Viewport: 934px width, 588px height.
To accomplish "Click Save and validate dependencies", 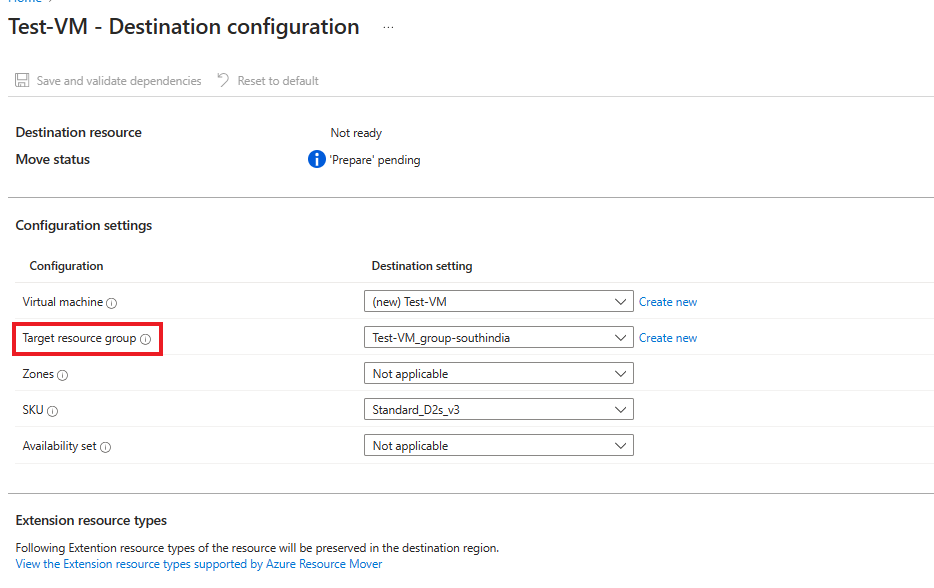I will (118, 80).
